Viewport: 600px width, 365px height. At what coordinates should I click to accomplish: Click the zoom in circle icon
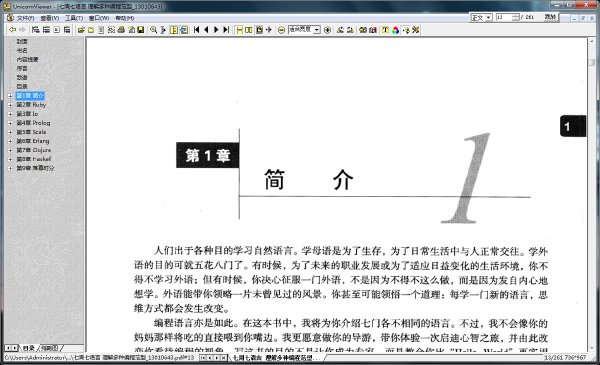tap(328, 30)
